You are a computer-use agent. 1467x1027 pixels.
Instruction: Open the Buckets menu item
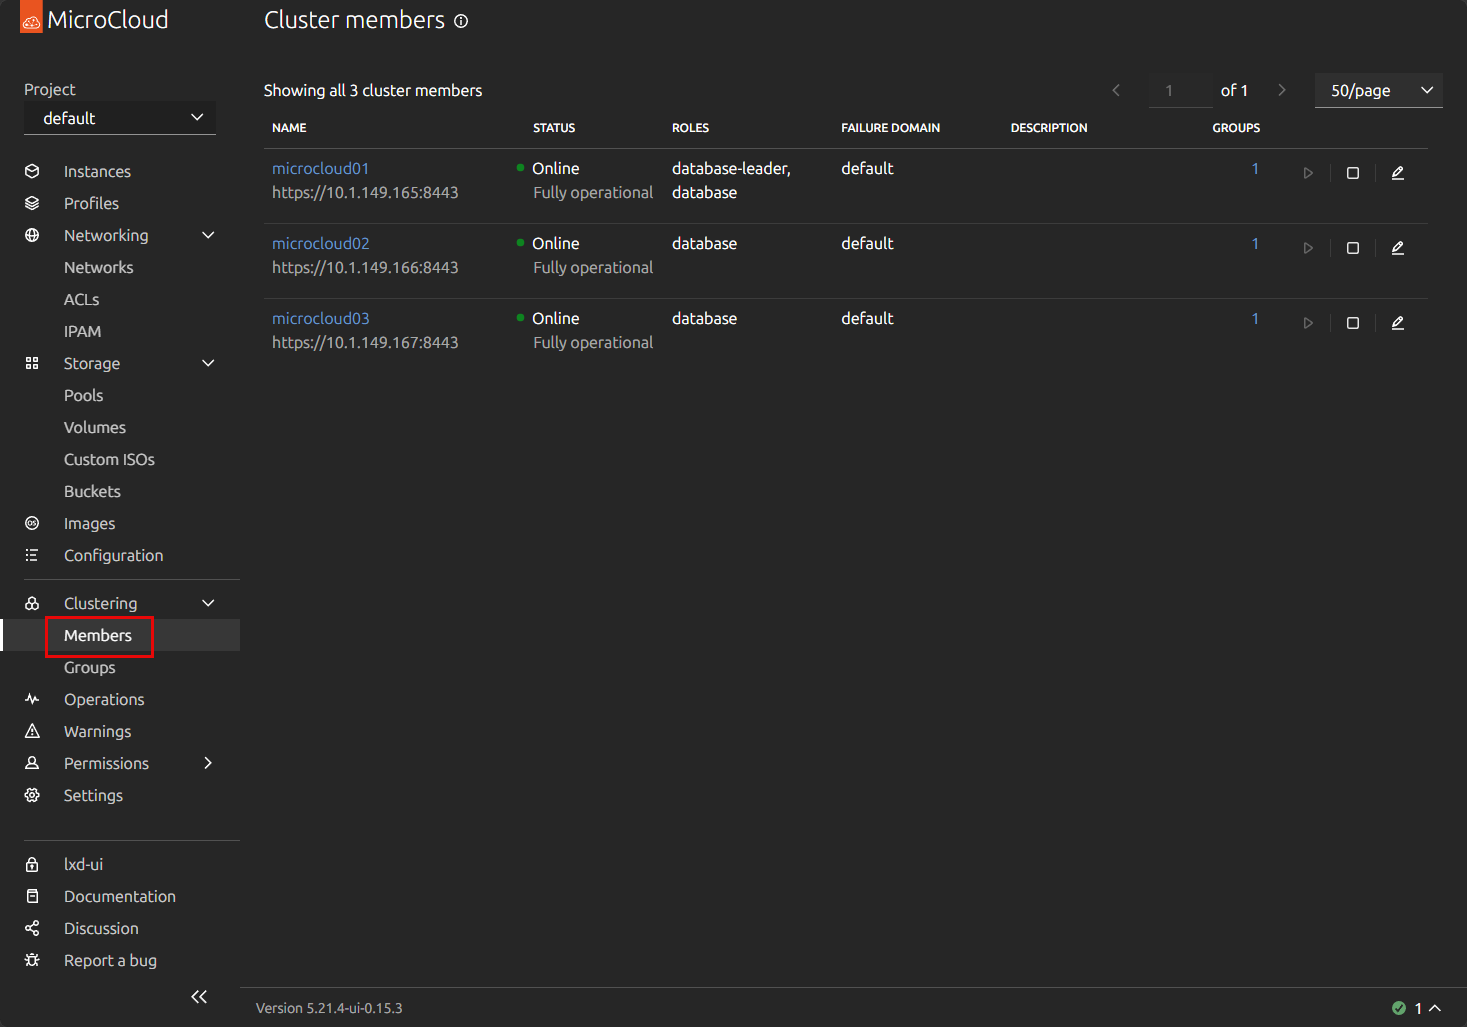pyautogui.click(x=92, y=491)
